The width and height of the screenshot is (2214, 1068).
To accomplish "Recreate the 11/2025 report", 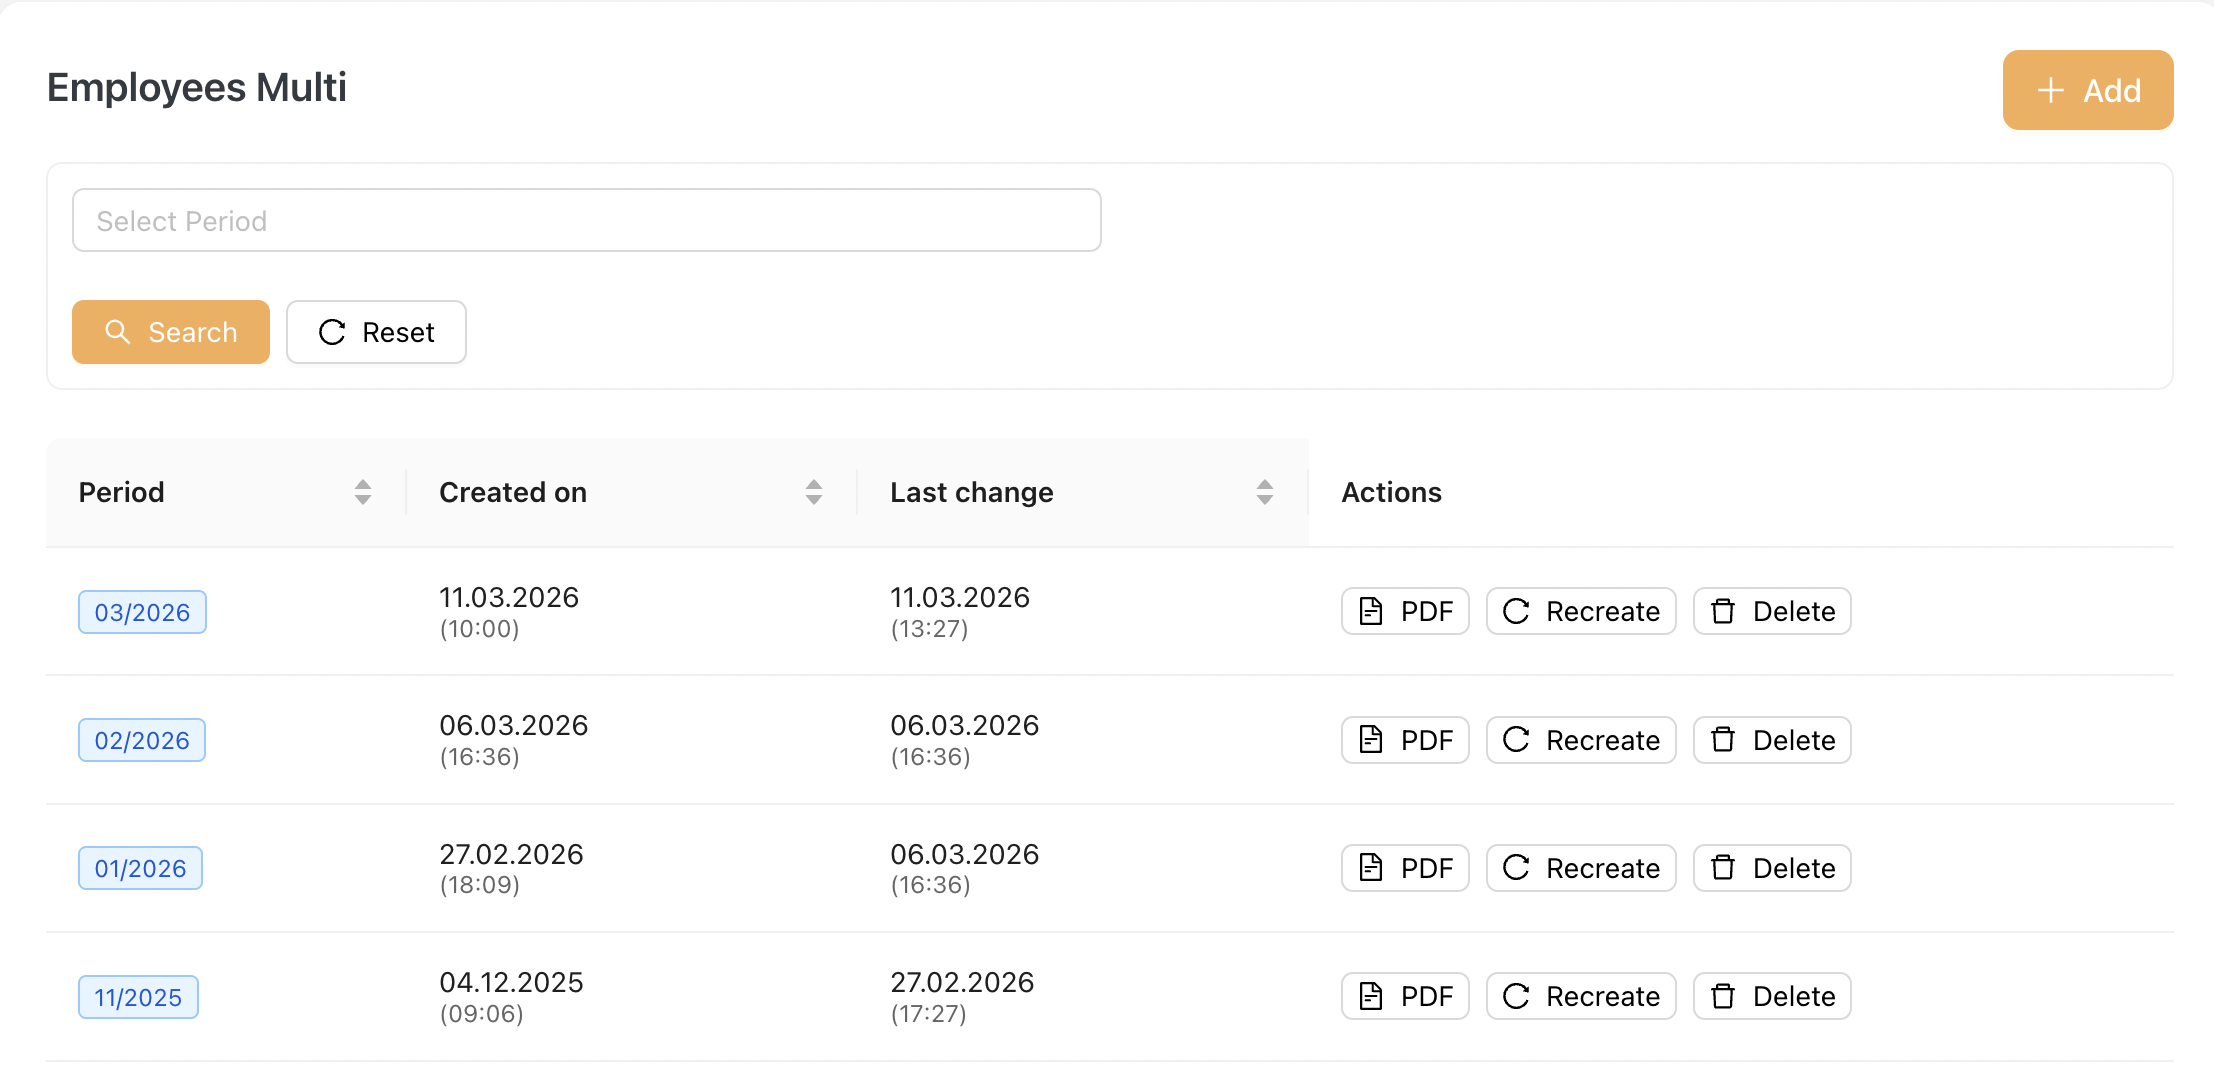I will (x=1580, y=996).
